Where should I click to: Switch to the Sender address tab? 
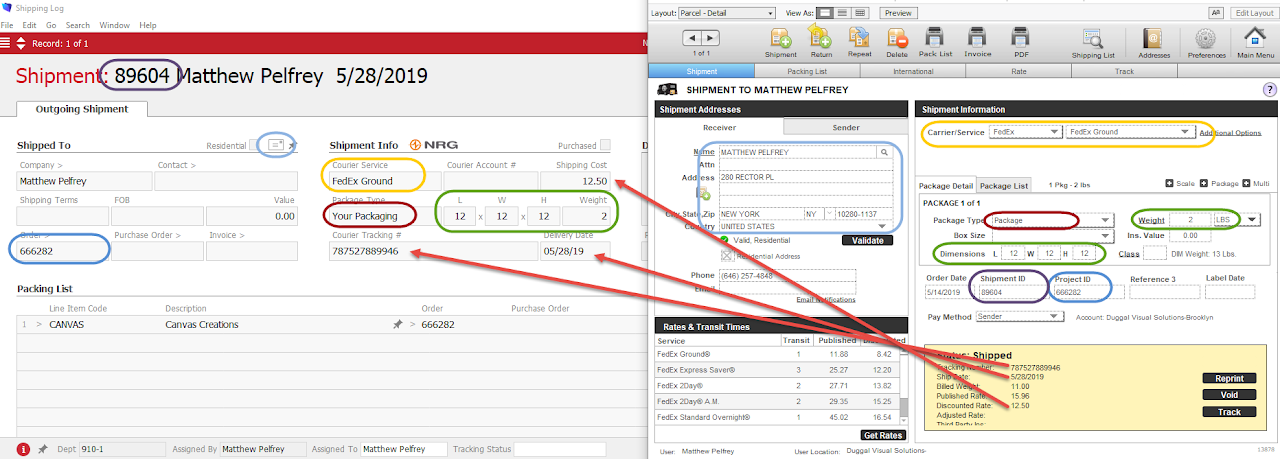pos(845,127)
